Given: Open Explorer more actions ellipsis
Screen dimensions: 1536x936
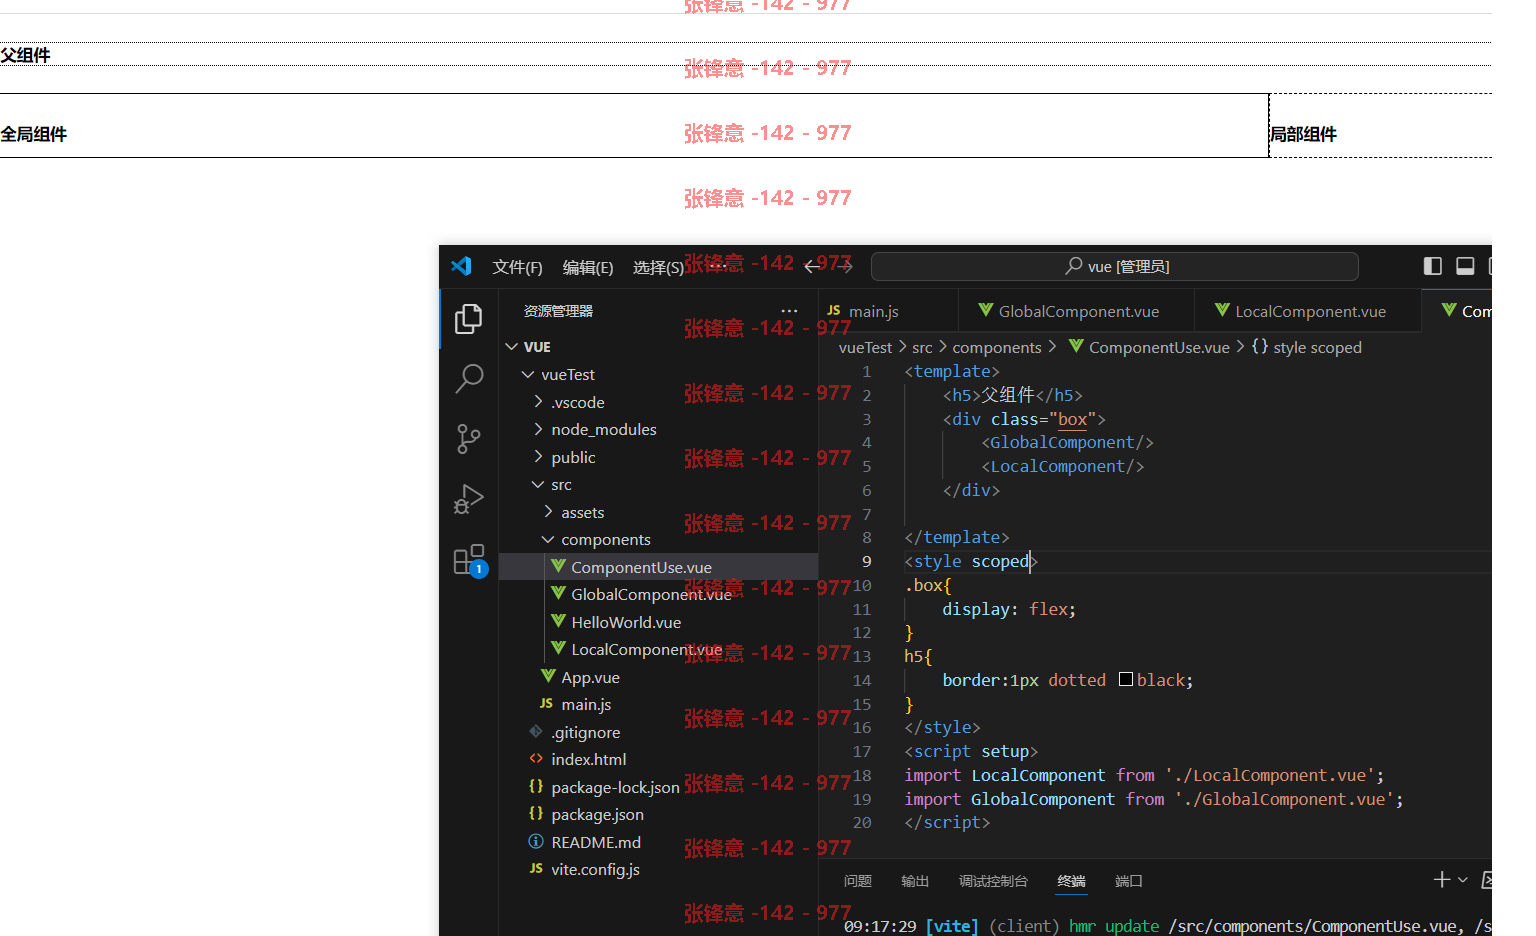Looking at the screenshot, I should click(x=789, y=311).
